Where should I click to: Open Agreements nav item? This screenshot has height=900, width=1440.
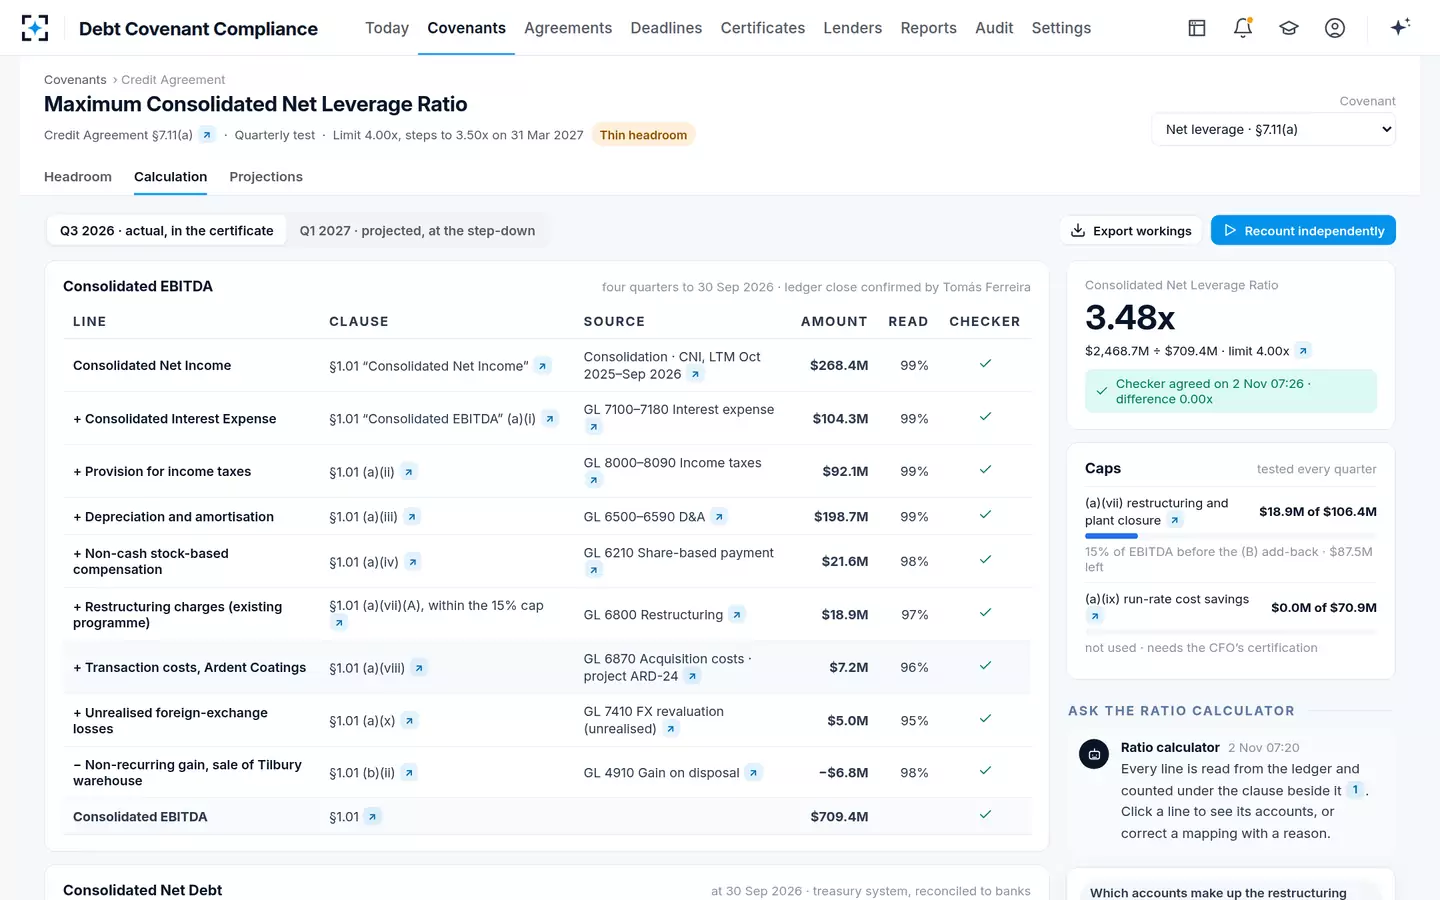pyautogui.click(x=568, y=28)
